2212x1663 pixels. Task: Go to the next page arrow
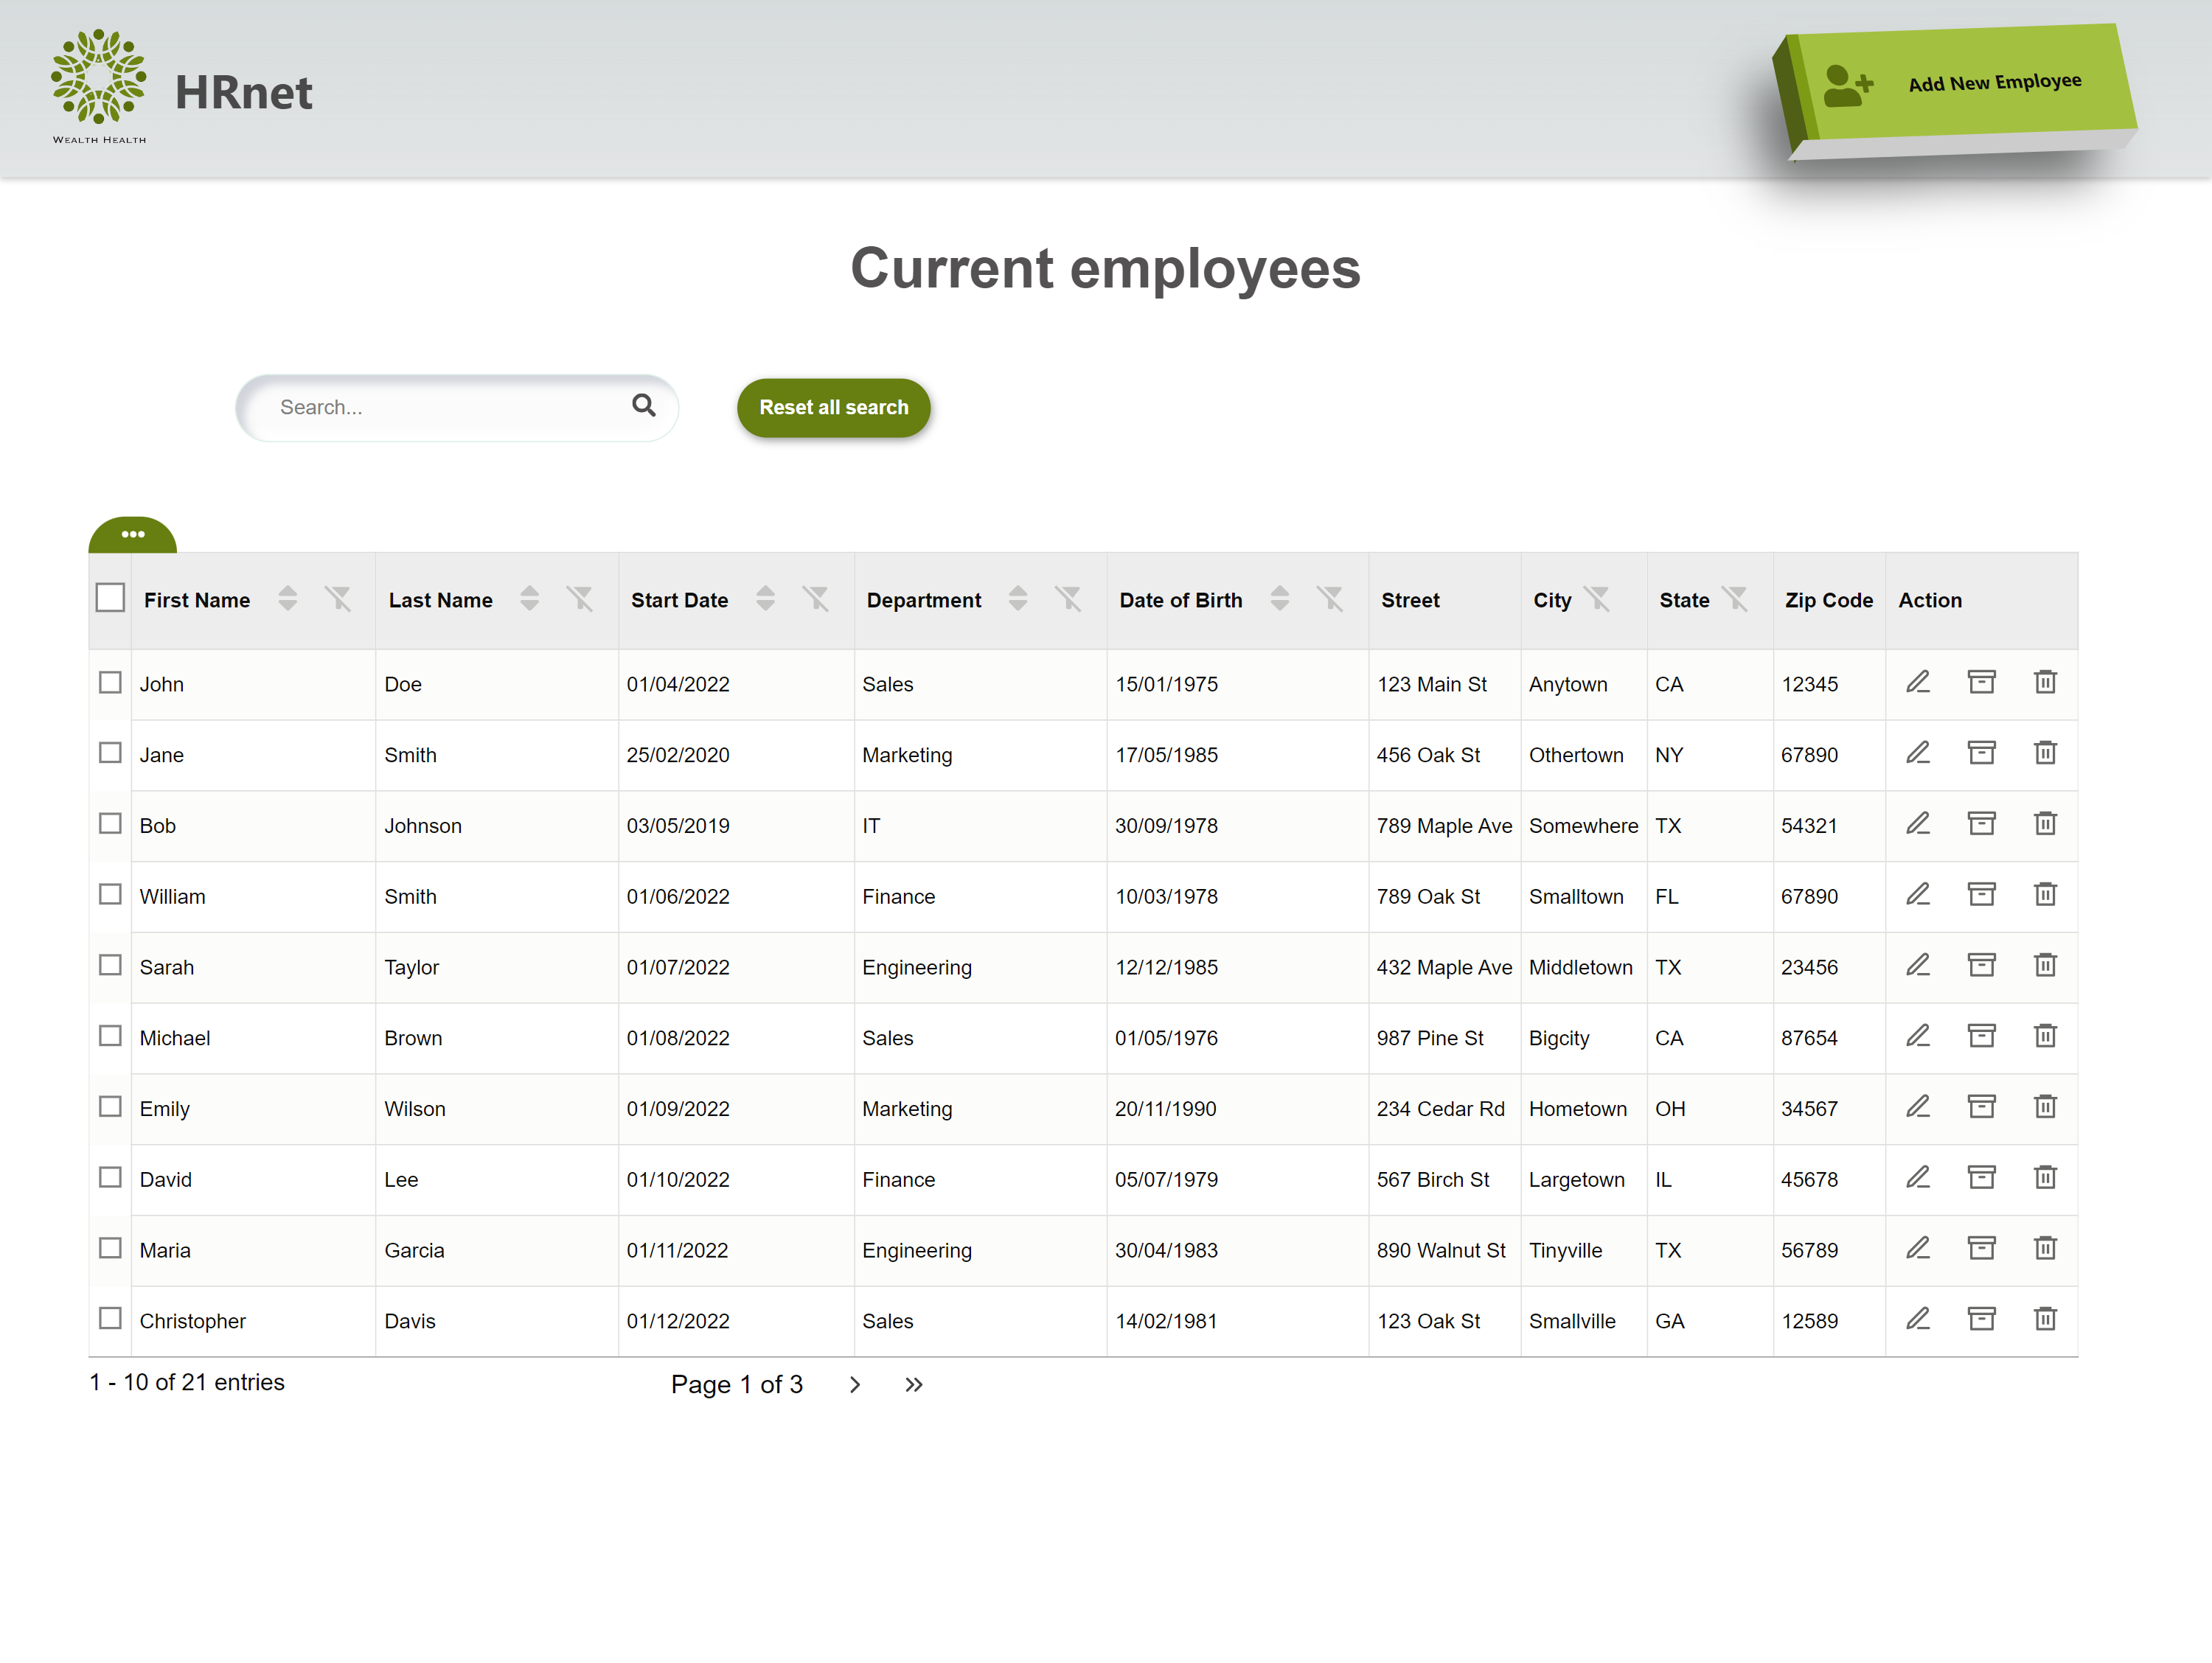pyautogui.click(x=855, y=1385)
